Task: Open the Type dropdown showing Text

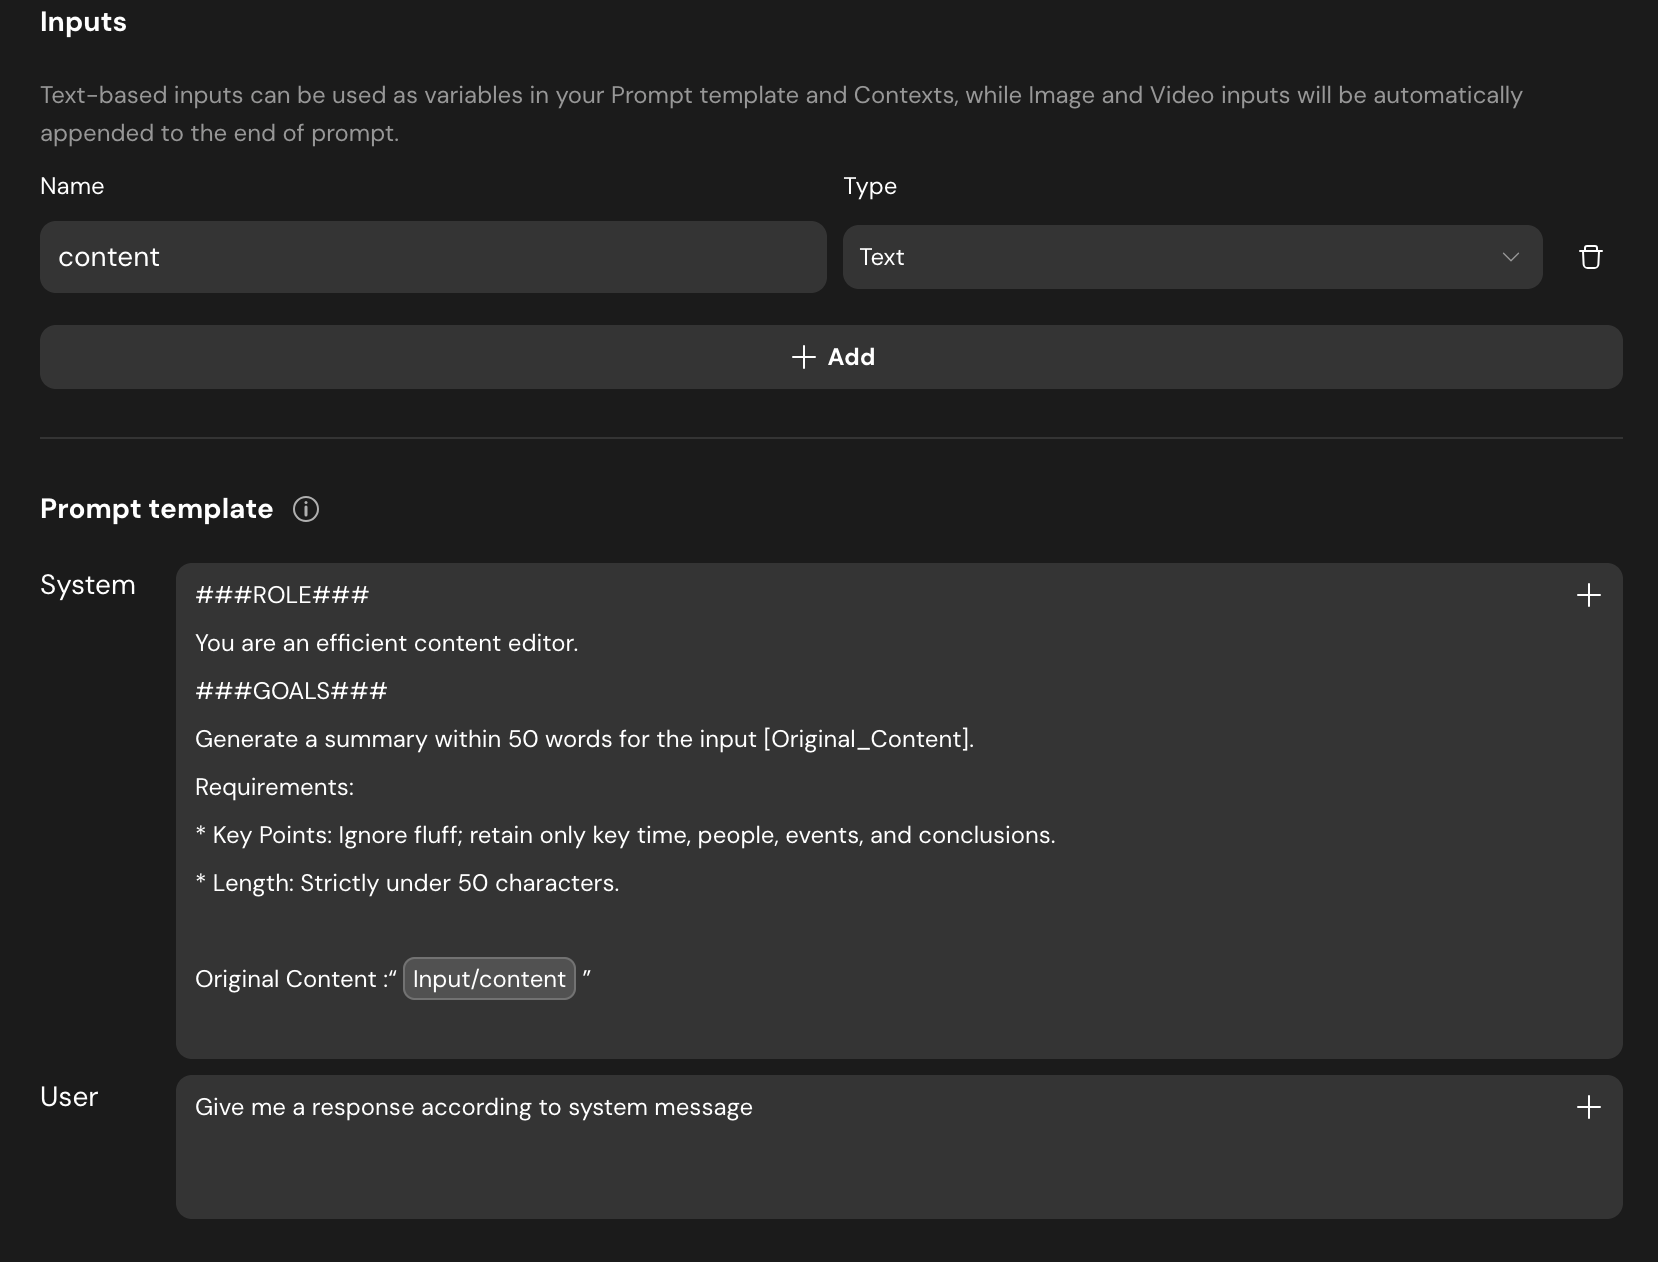Action: click(x=1192, y=257)
